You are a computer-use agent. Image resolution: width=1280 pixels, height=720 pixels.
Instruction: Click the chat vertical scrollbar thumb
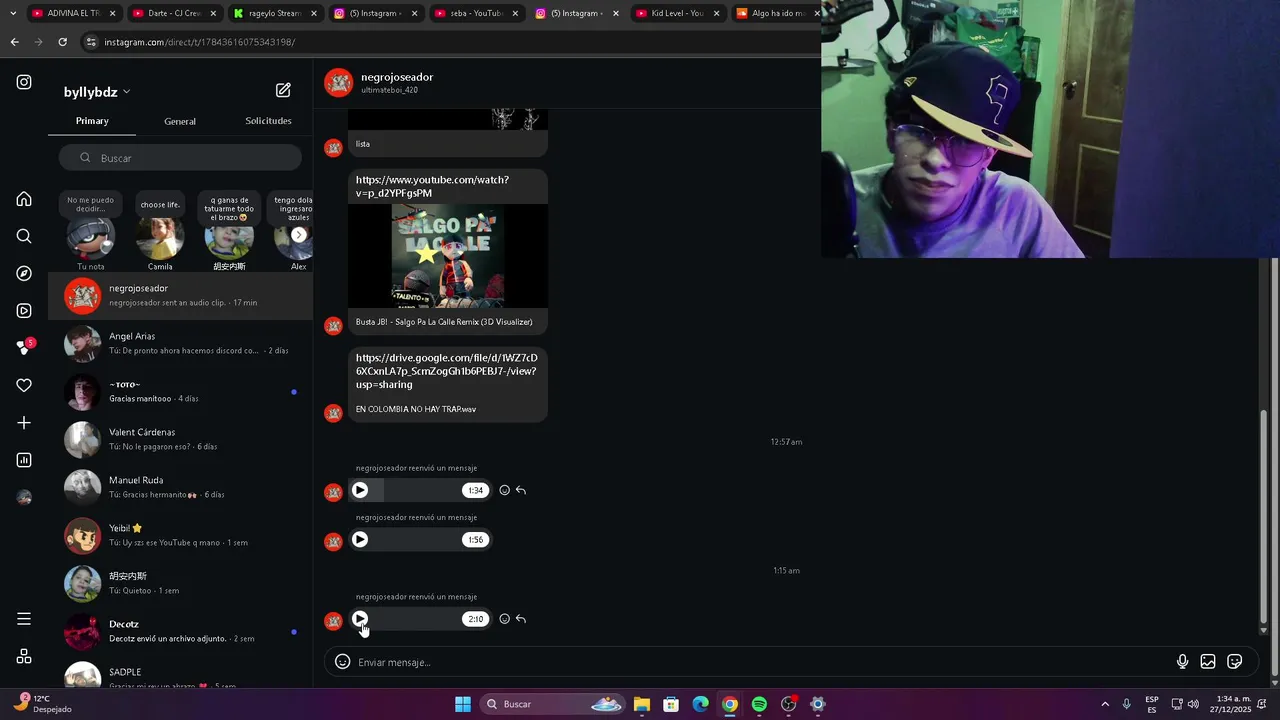1263,517
